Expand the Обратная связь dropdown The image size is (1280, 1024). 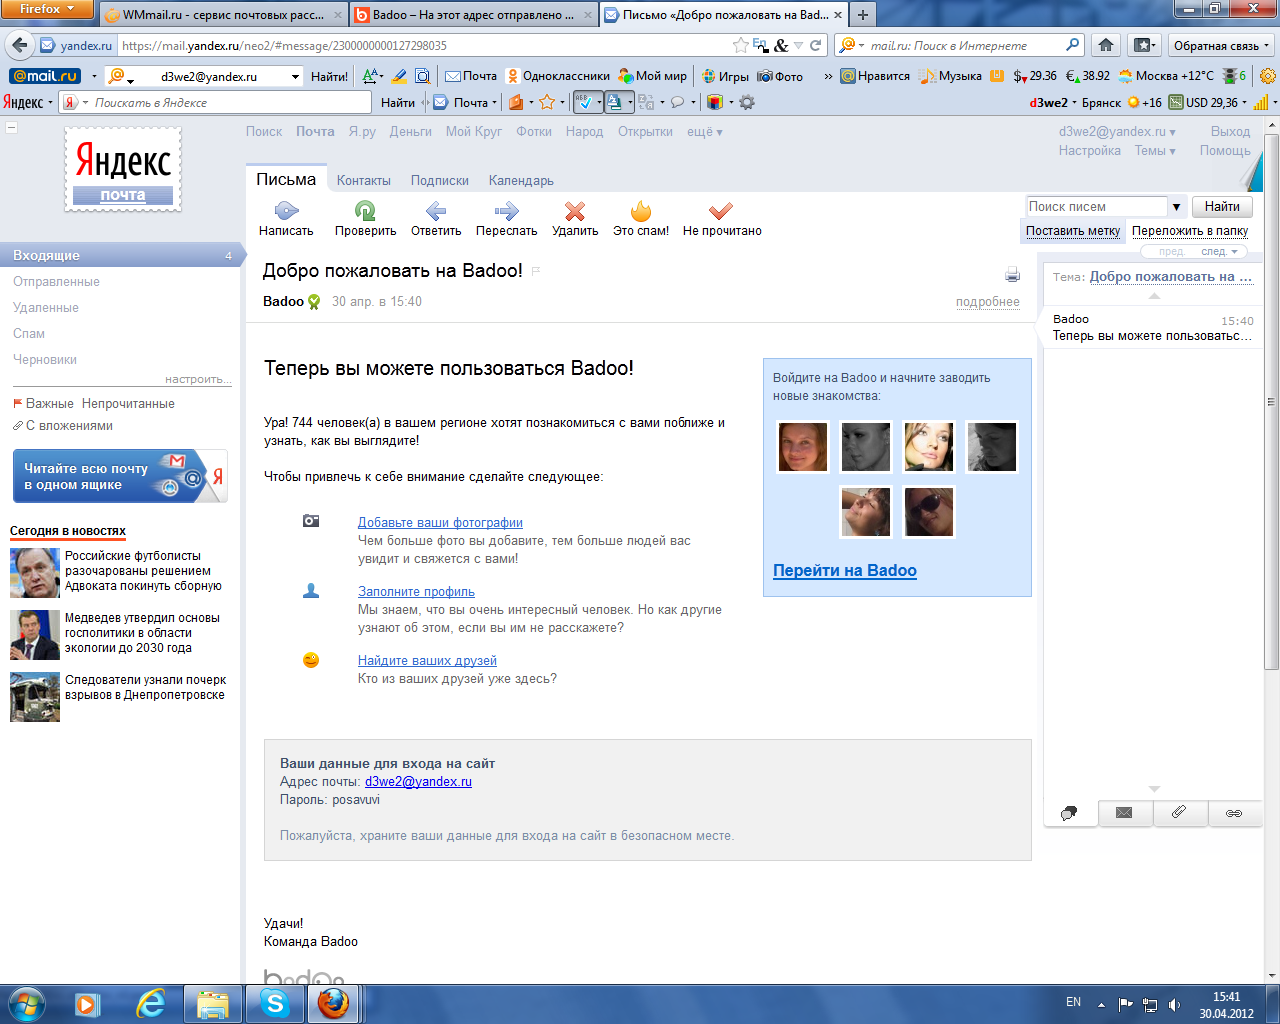[x=1221, y=45]
